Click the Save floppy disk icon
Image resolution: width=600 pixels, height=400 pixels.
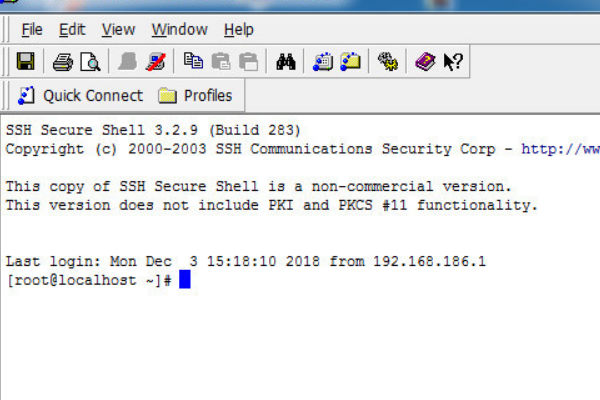25,62
